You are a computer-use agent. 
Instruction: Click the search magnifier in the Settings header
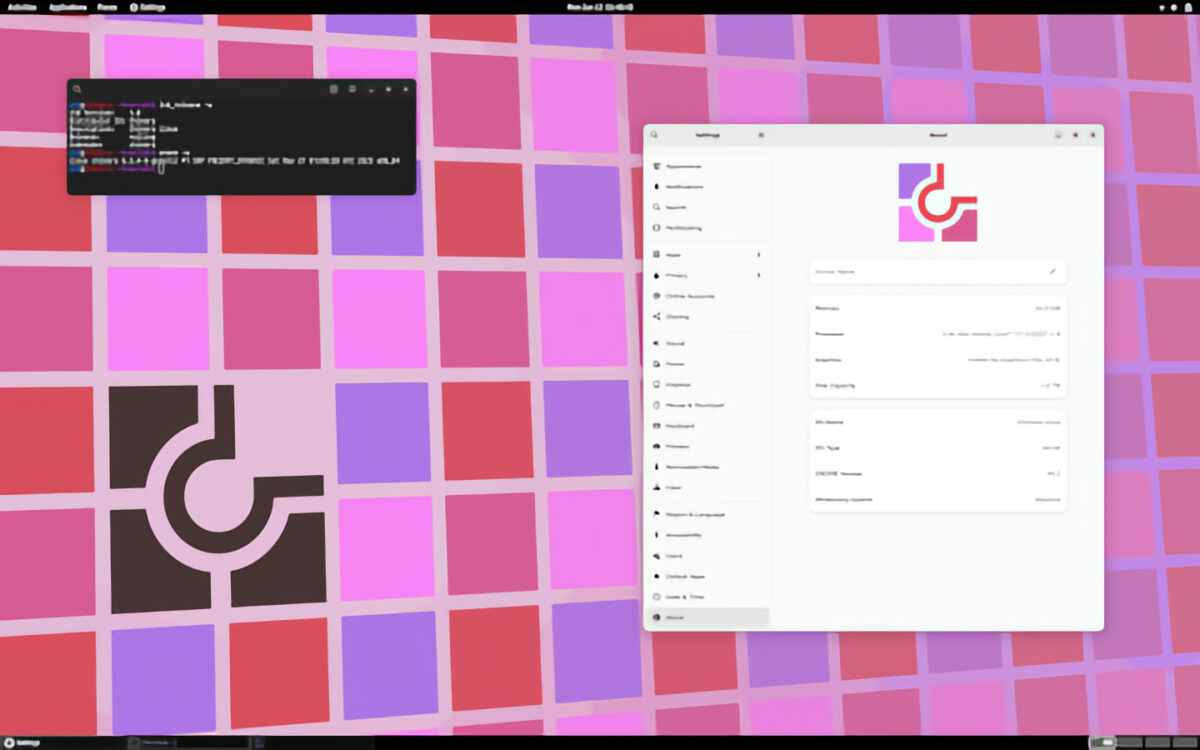tap(654, 133)
